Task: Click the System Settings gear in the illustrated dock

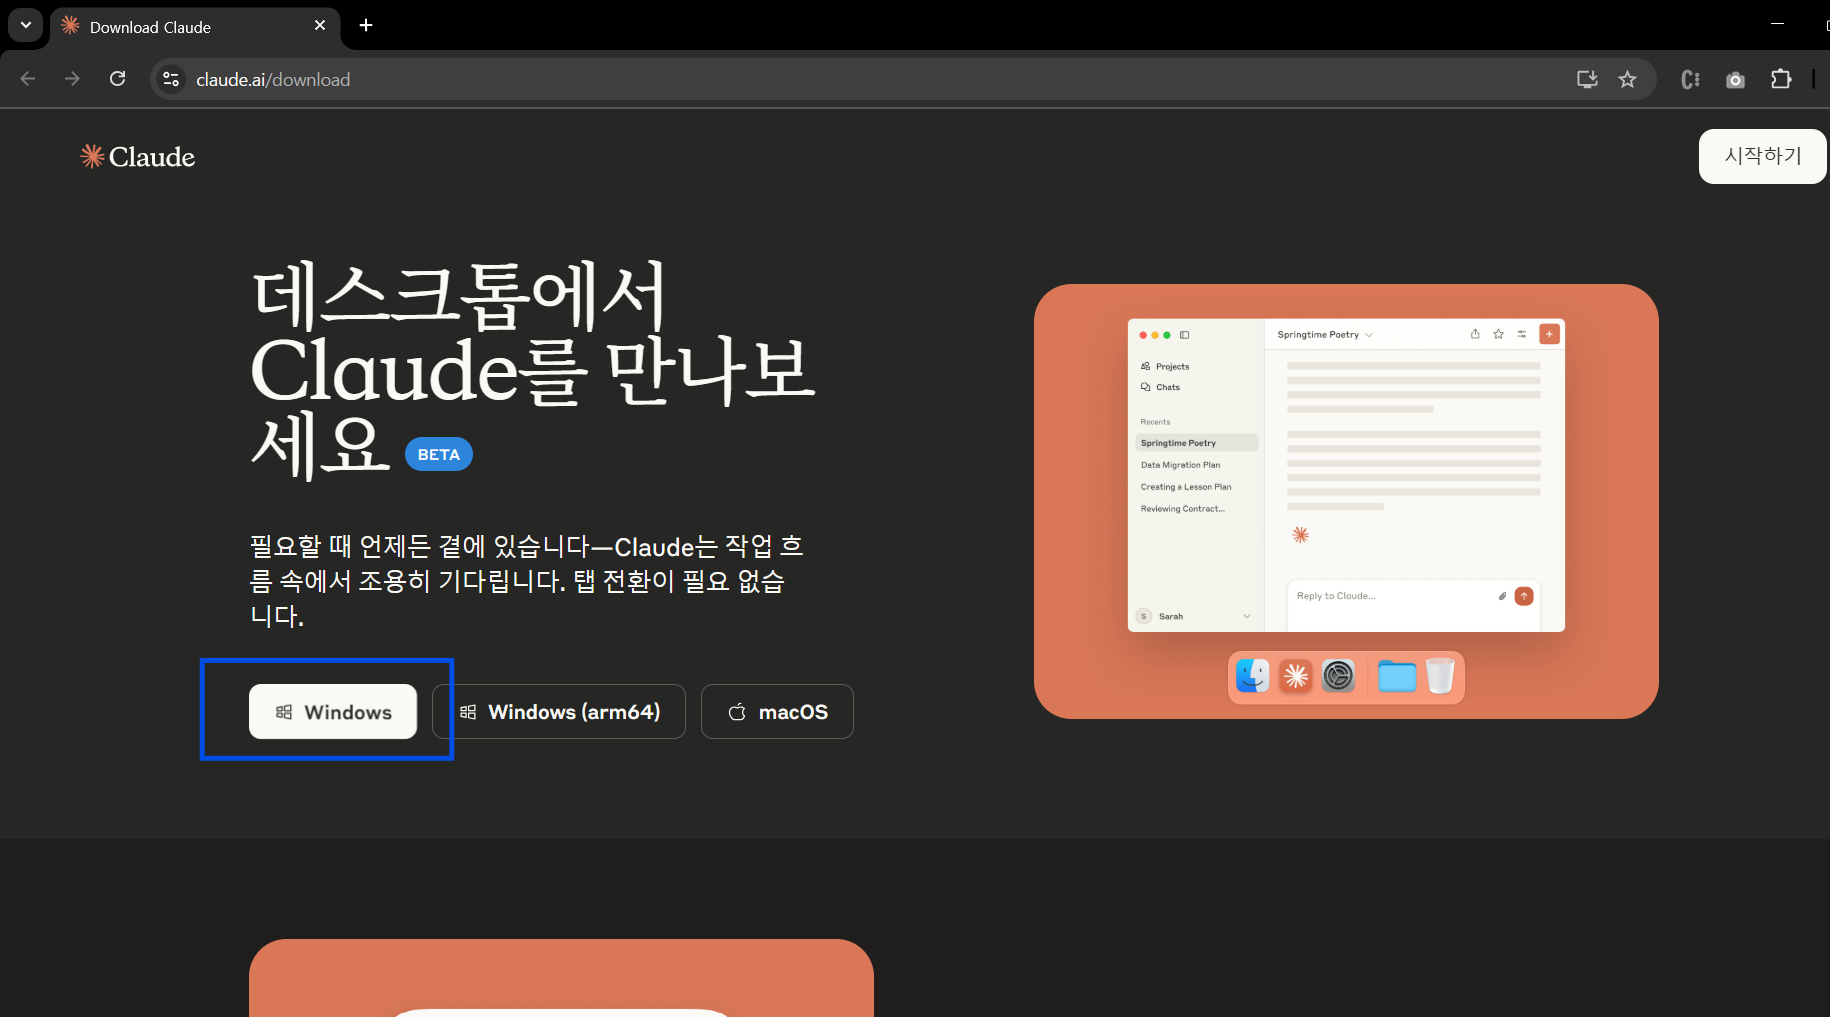Action: tap(1338, 676)
